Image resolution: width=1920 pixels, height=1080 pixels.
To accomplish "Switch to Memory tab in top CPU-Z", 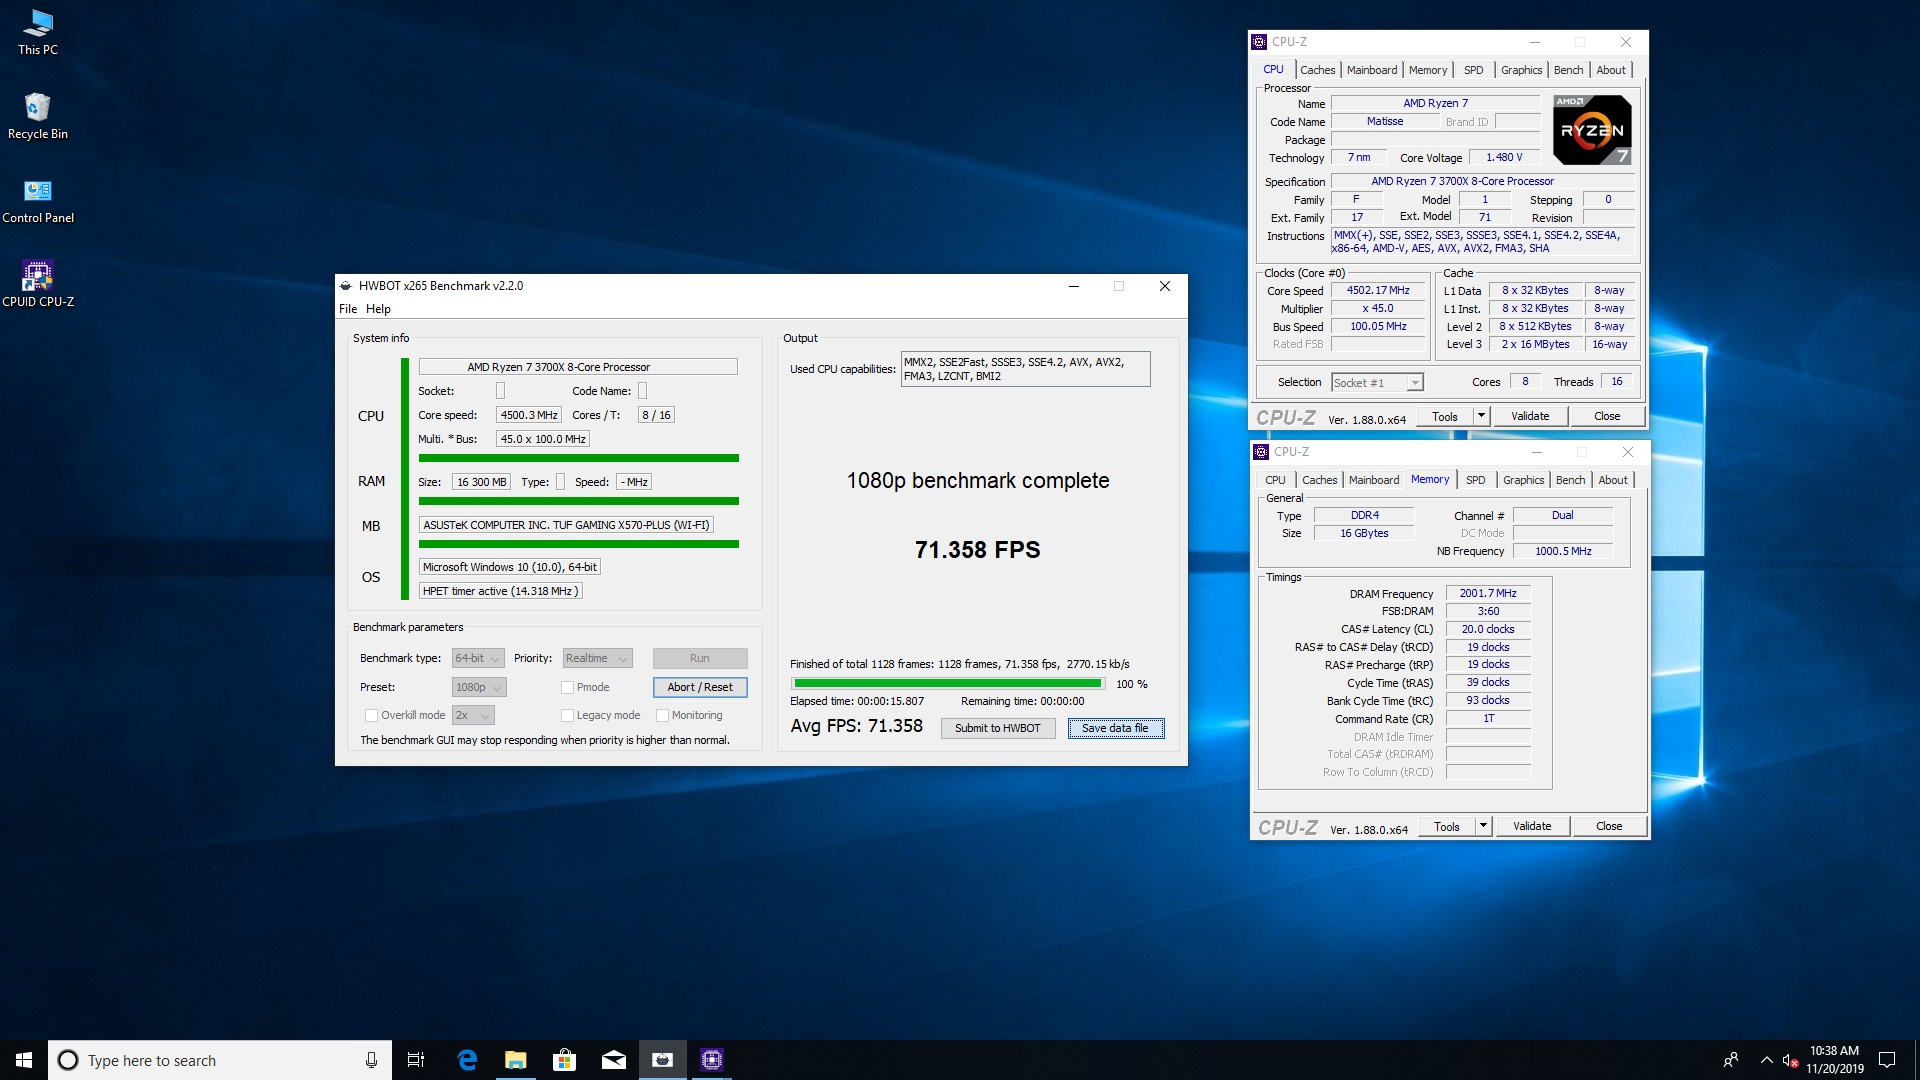I will coord(1428,70).
